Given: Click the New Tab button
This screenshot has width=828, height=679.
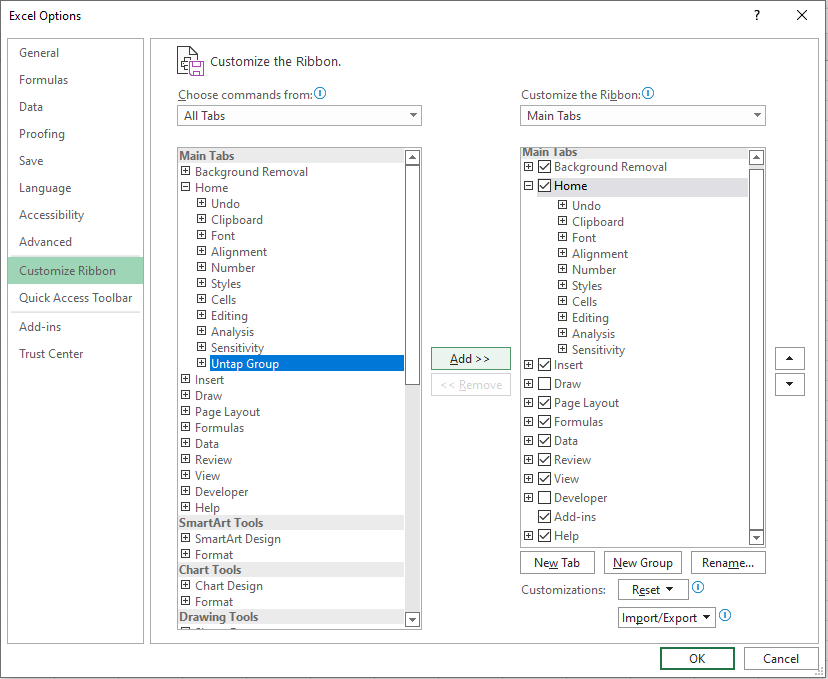Looking at the screenshot, I should point(557,563).
